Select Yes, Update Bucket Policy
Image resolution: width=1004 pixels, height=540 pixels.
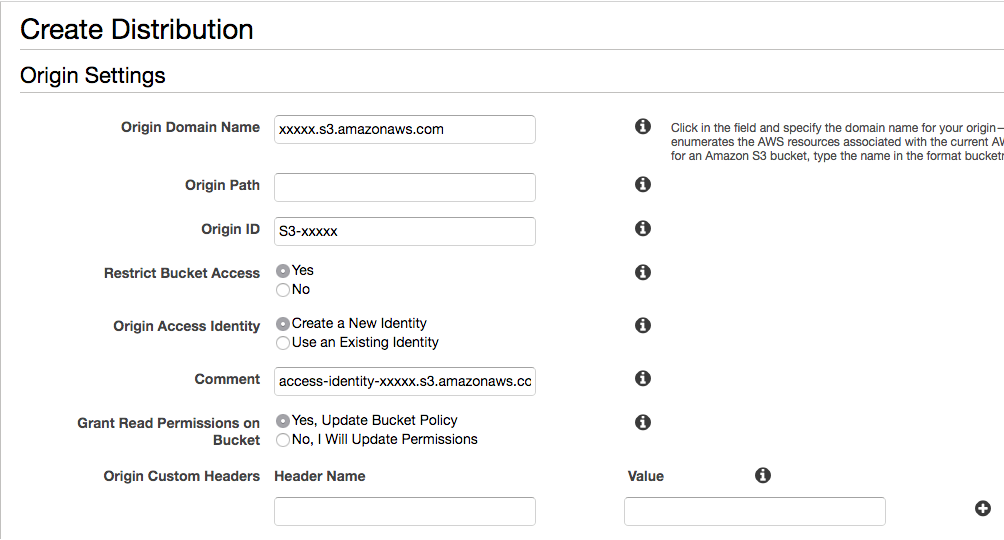tap(283, 421)
